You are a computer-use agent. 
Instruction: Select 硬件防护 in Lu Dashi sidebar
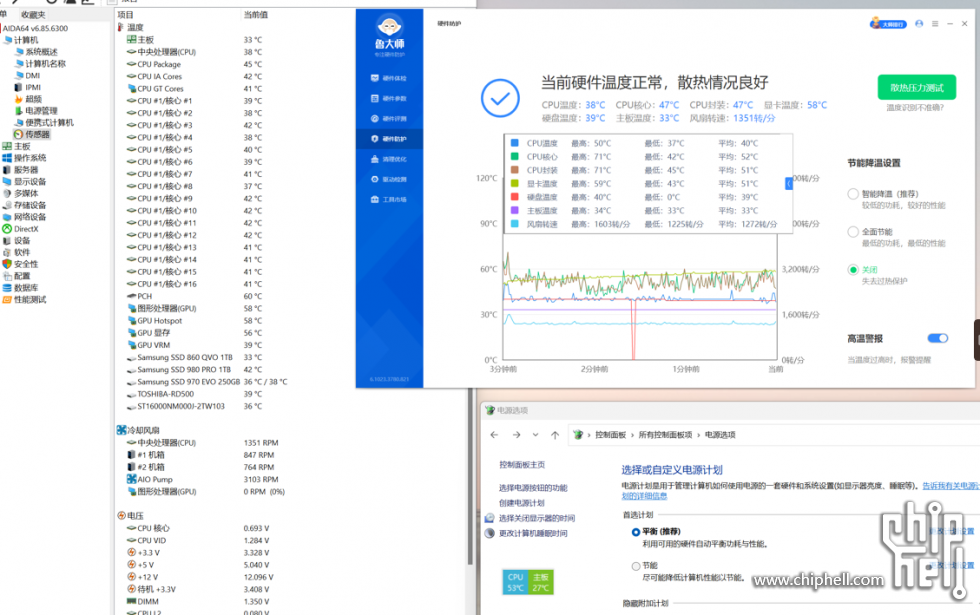[x=389, y=139]
